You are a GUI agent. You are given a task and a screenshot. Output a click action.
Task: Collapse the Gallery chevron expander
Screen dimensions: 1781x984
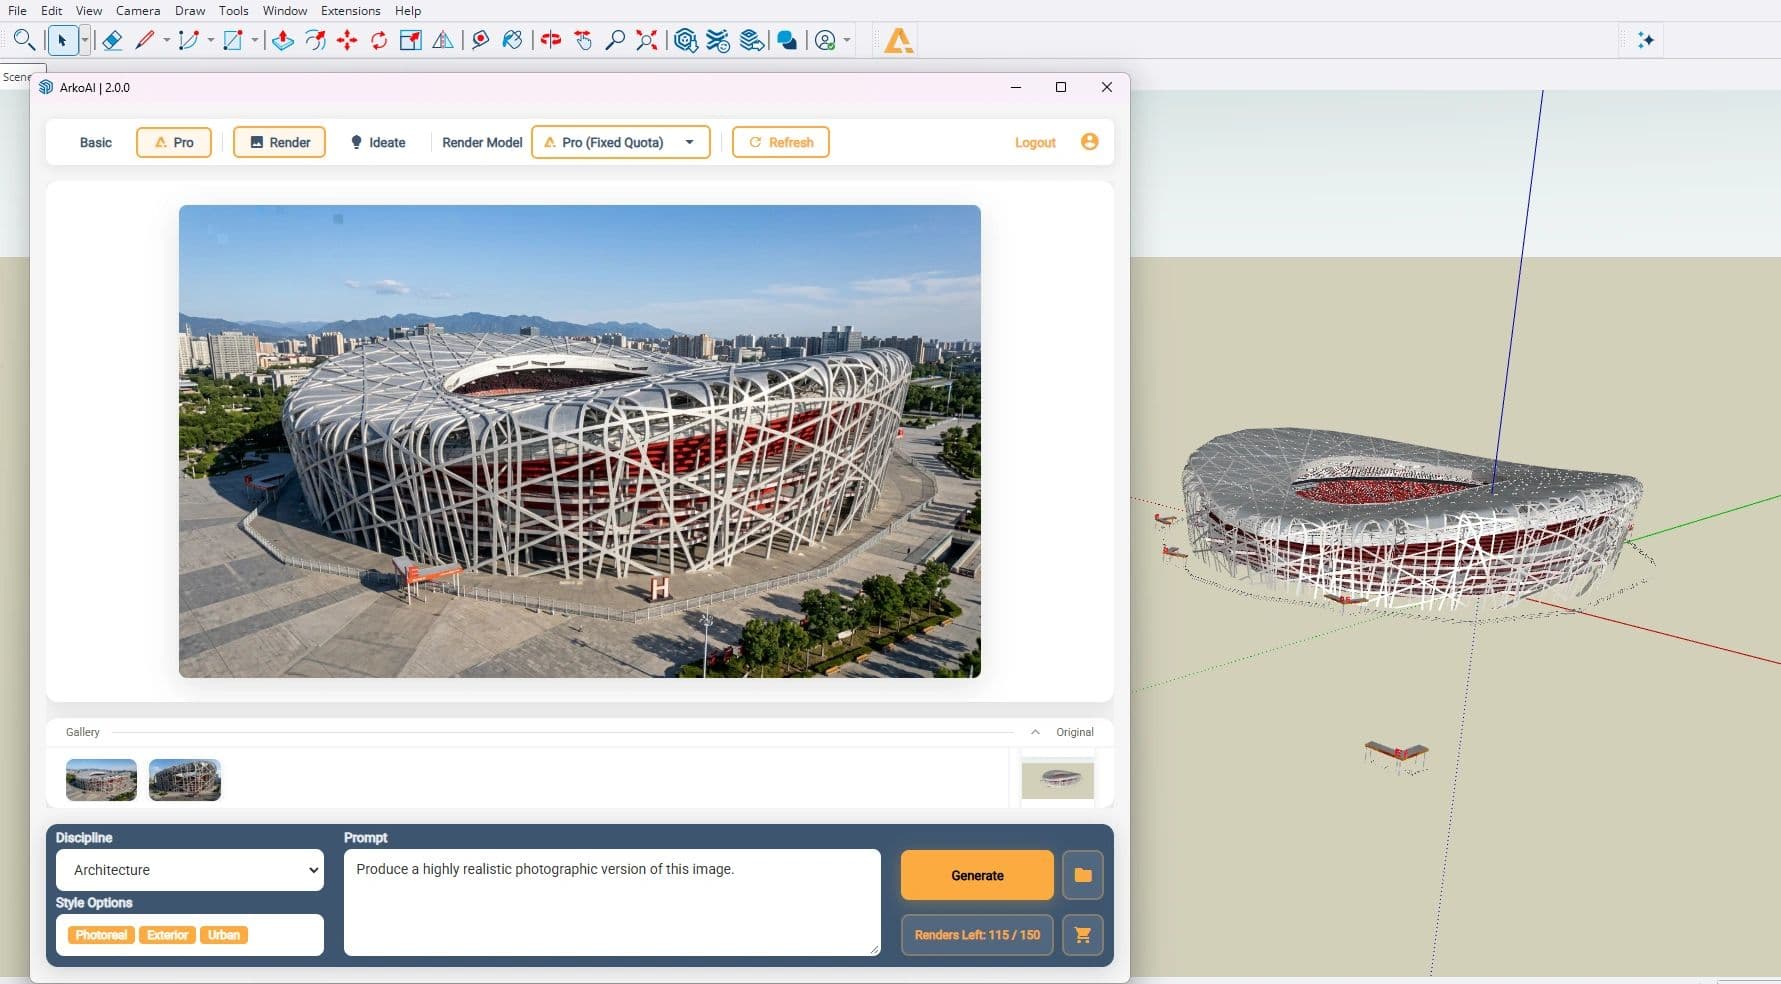1035,732
